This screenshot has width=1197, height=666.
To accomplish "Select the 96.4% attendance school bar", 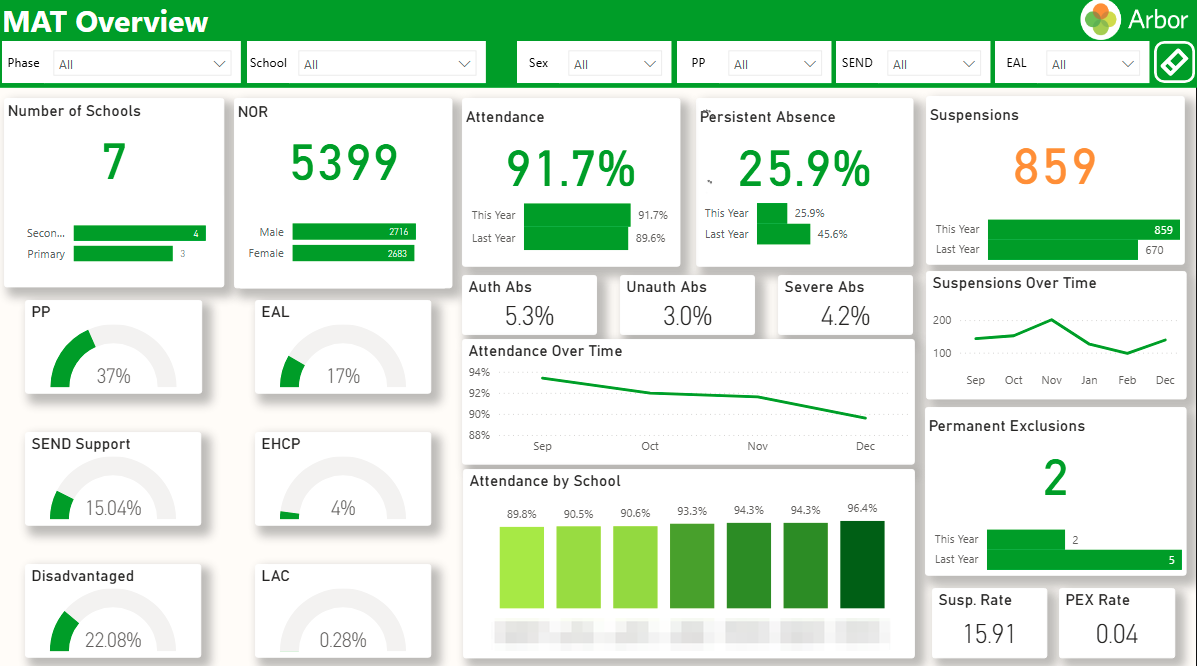I will click(862, 565).
